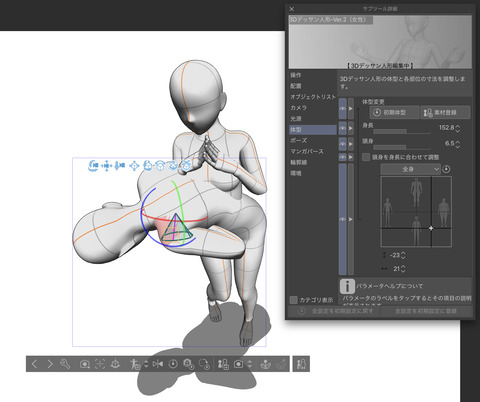
Task: Select the object camera-view rotate manipulator icon
Action: point(148,165)
